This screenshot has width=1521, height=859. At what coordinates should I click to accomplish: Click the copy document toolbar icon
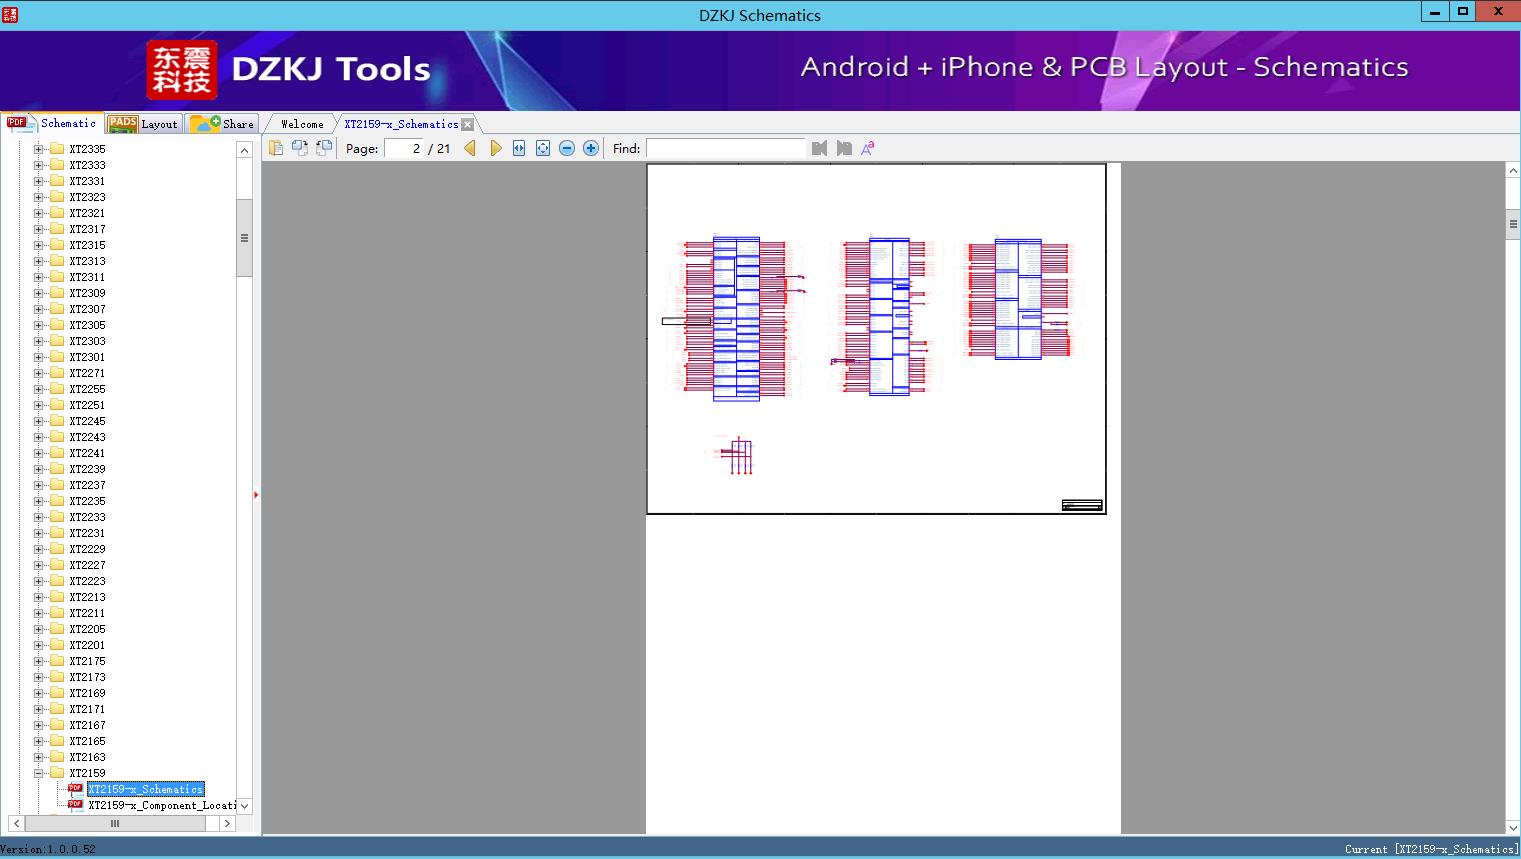point(276,148)
